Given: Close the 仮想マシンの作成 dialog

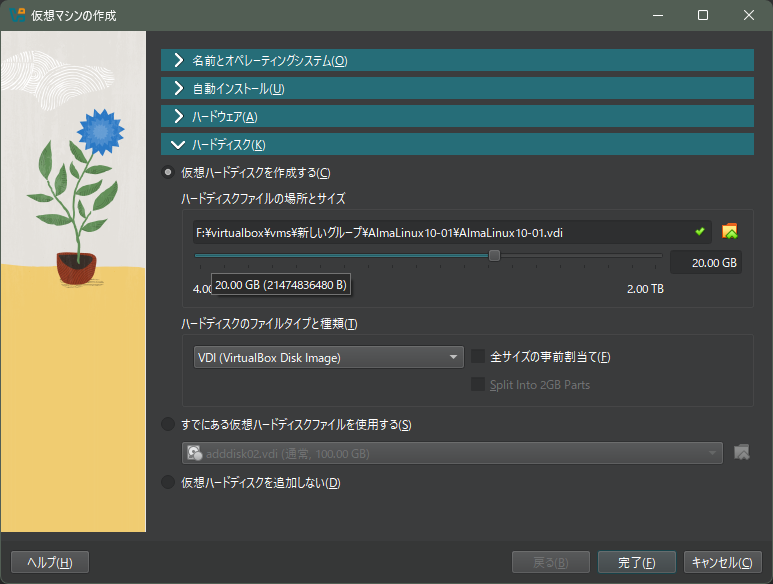Looking at the screenshot, I should tap(748, 15).
